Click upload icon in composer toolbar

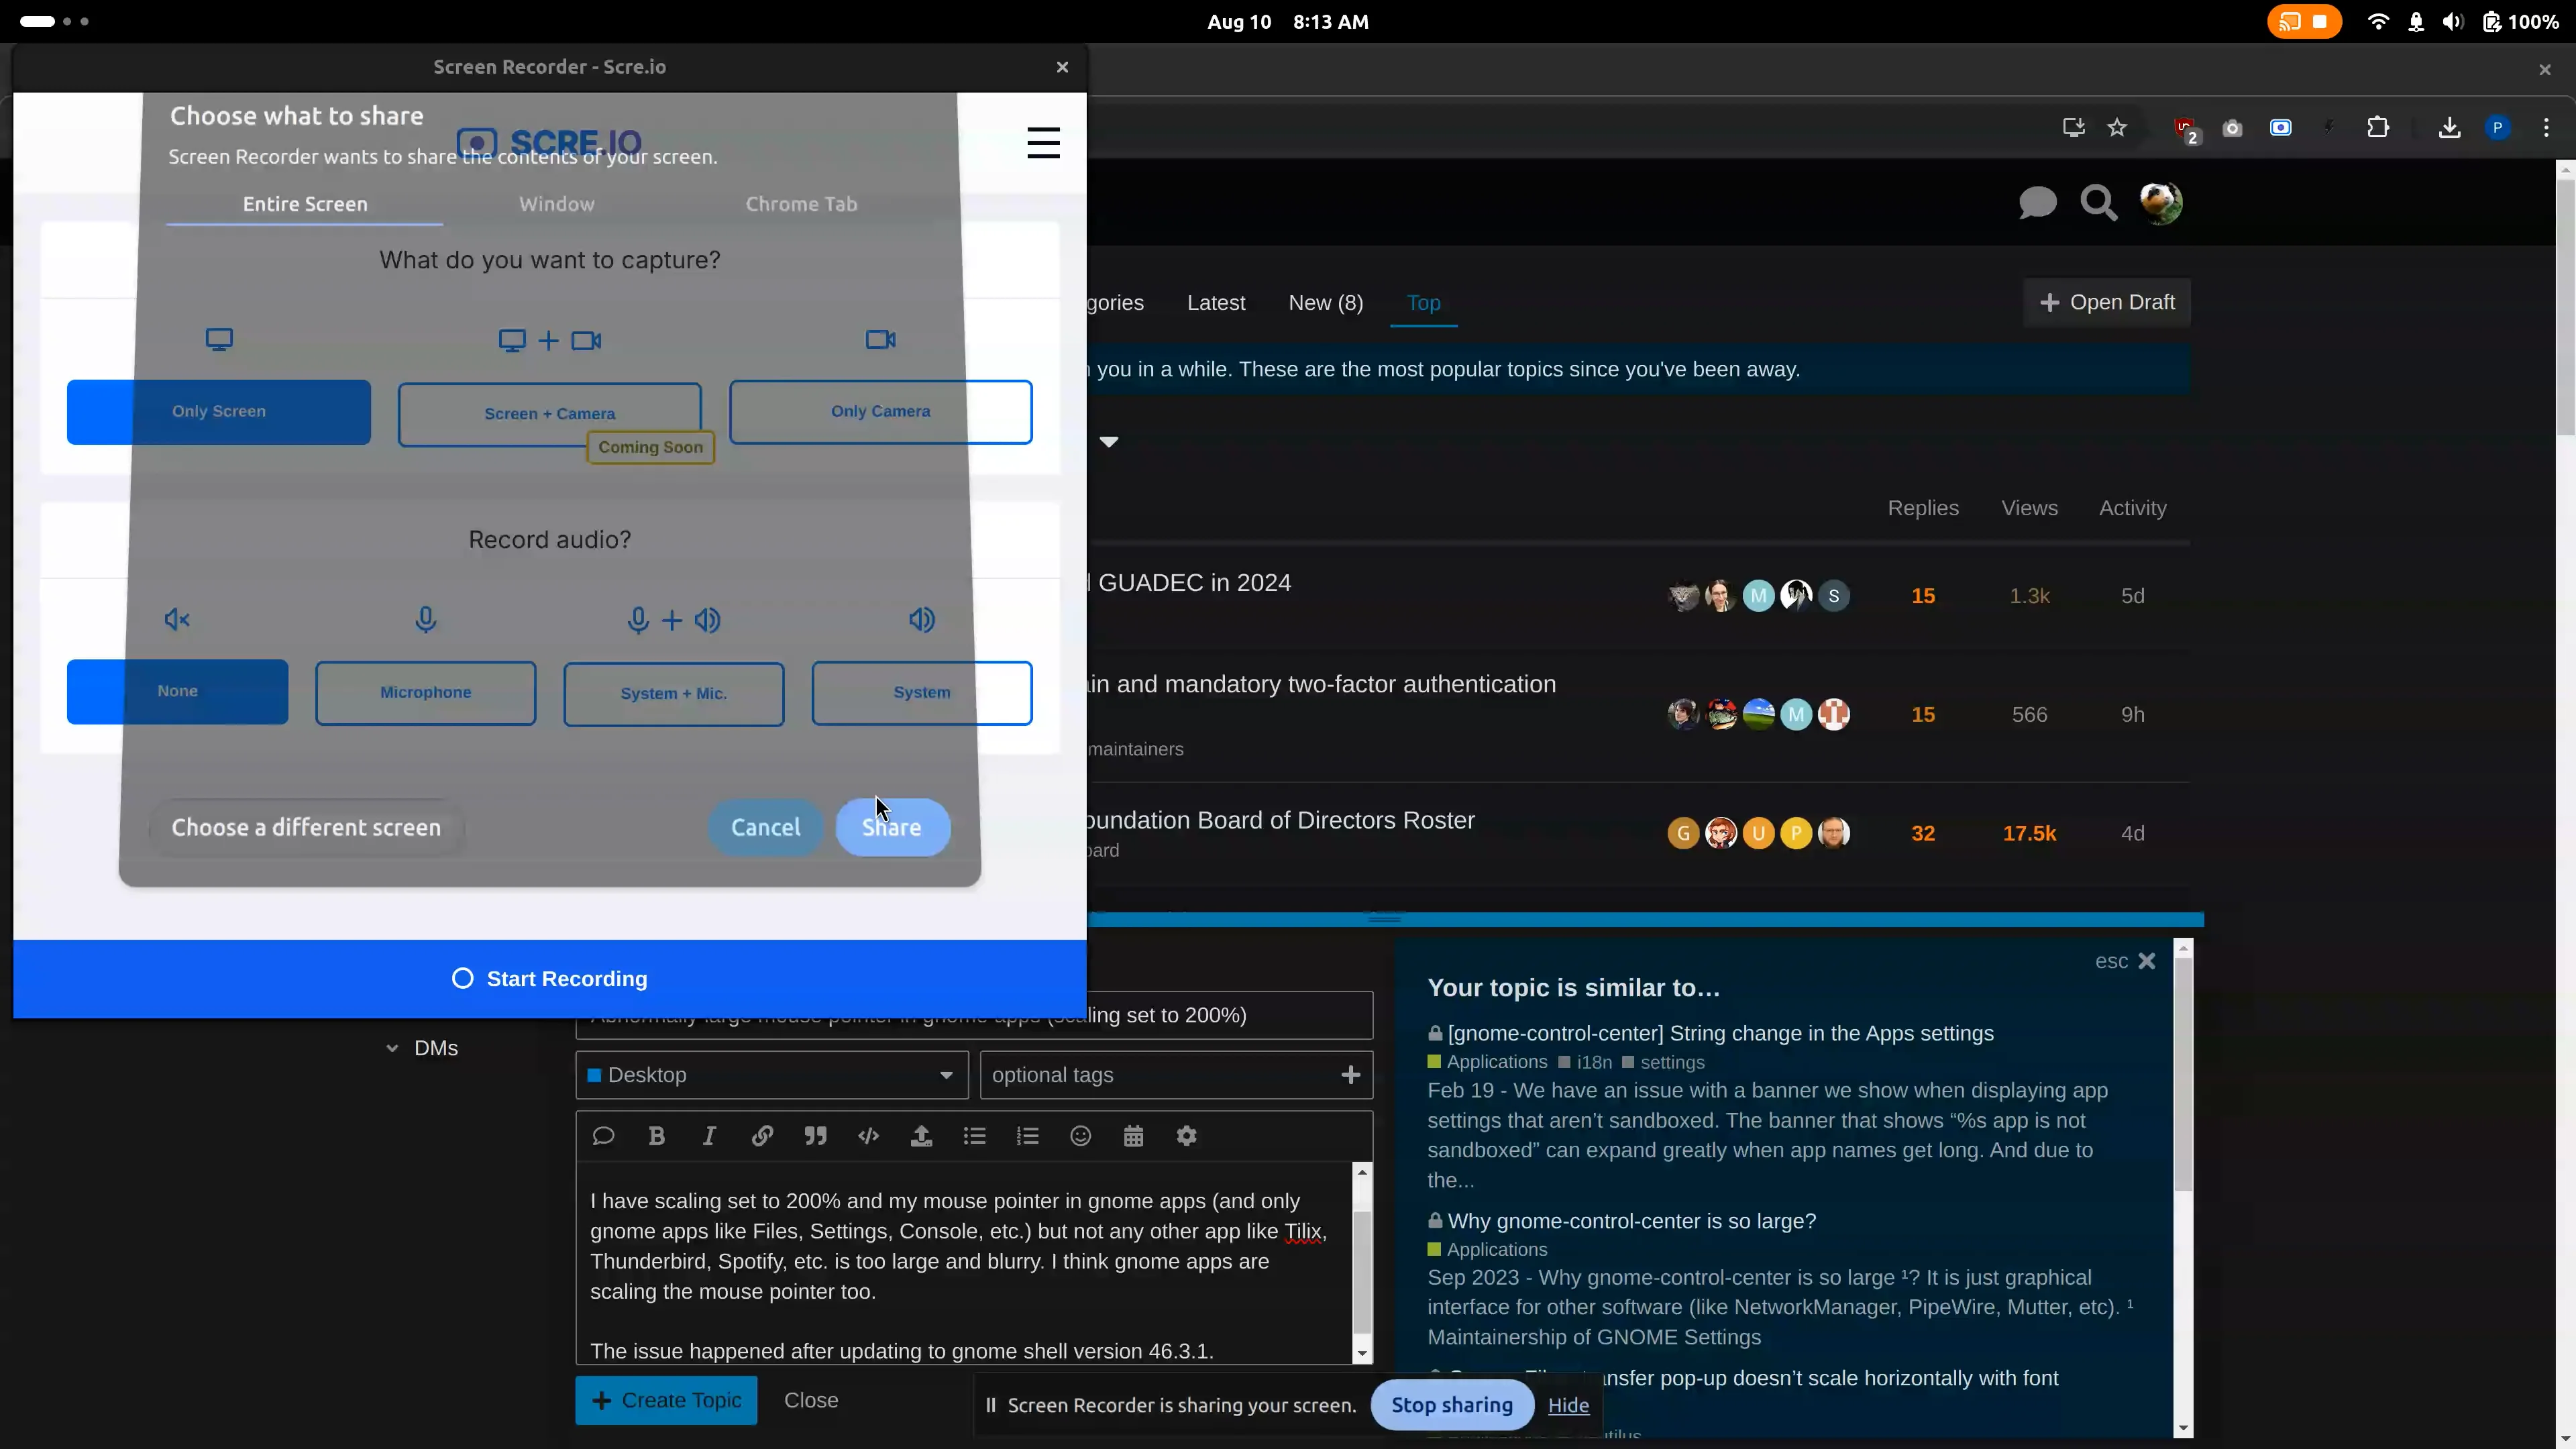(921, 1136)
